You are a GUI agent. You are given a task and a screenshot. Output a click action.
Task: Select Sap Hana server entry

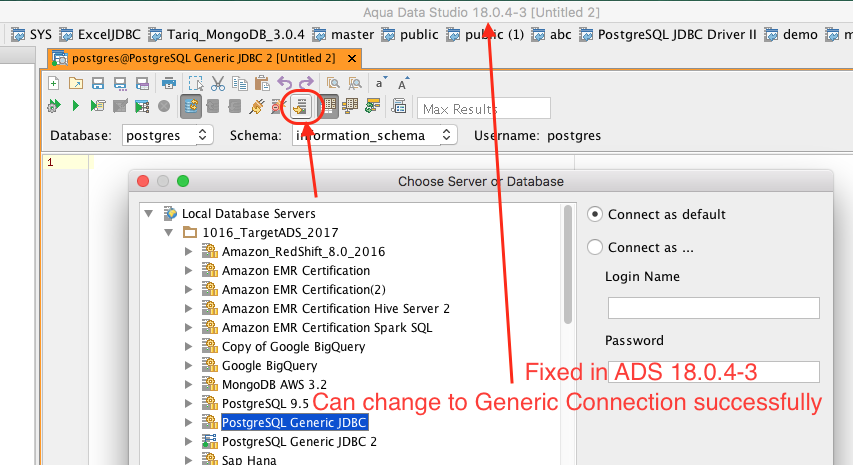click(249, 460)
